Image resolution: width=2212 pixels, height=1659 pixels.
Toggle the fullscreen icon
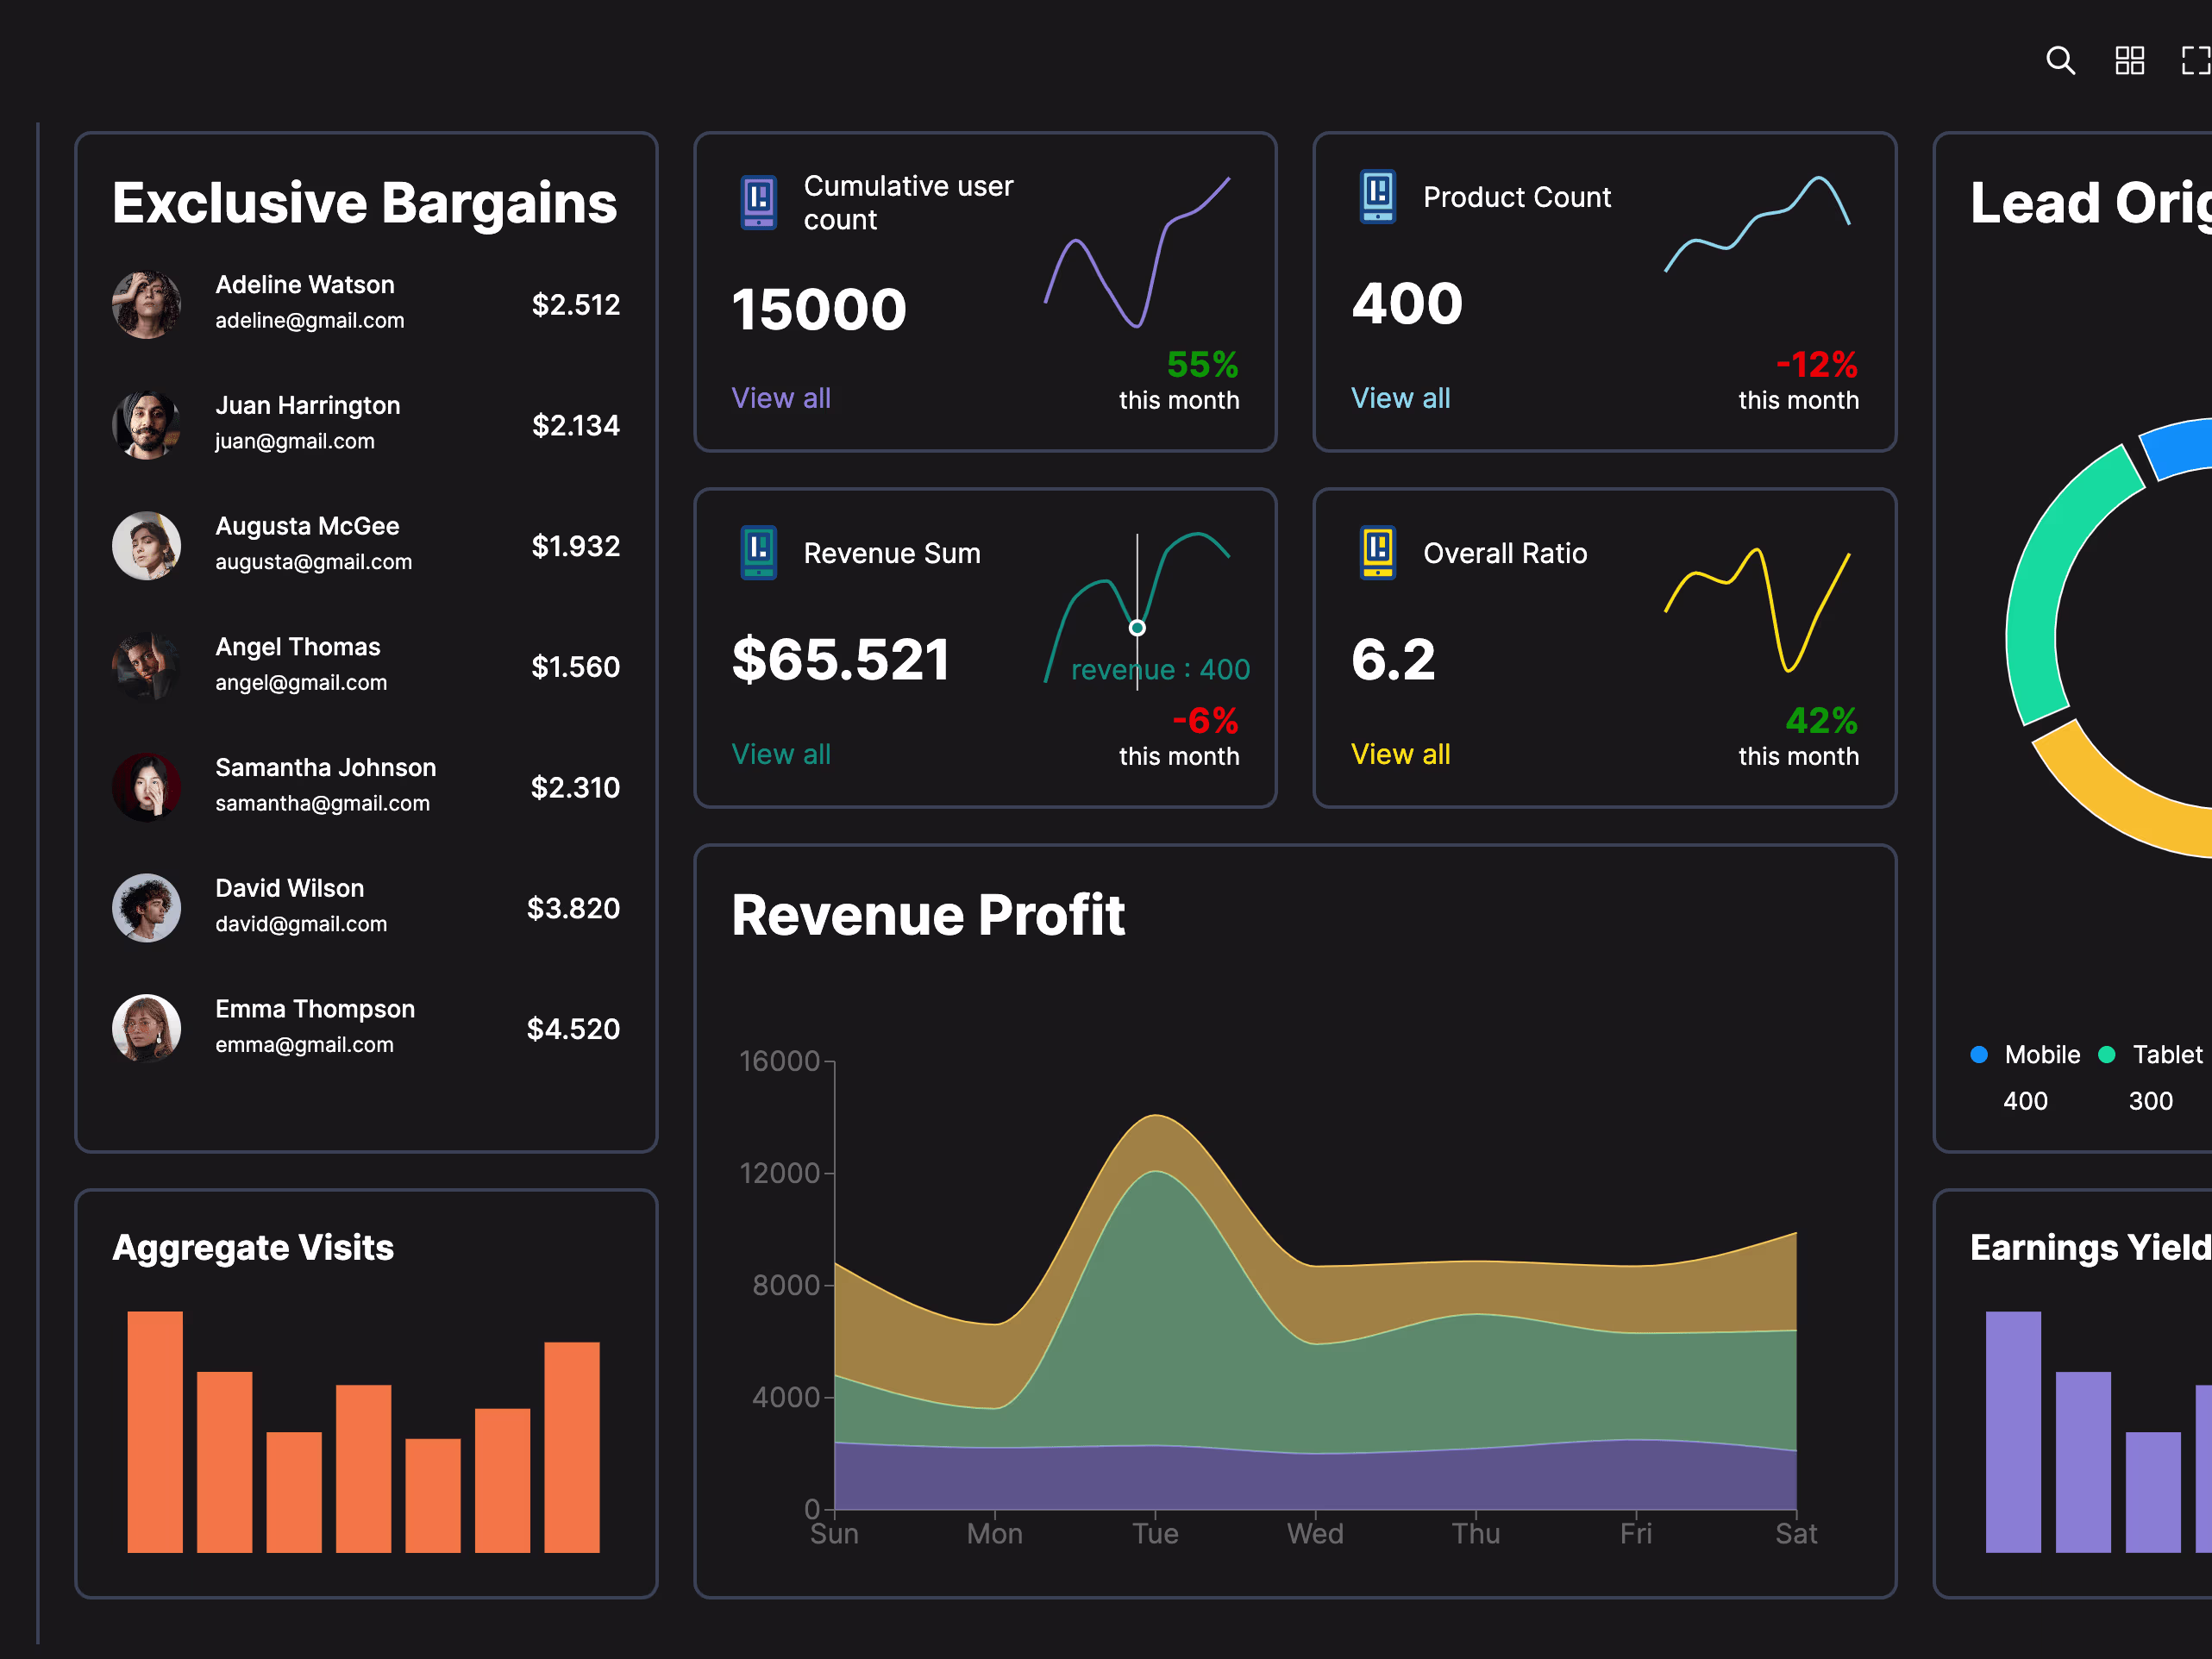[2196, 61]
